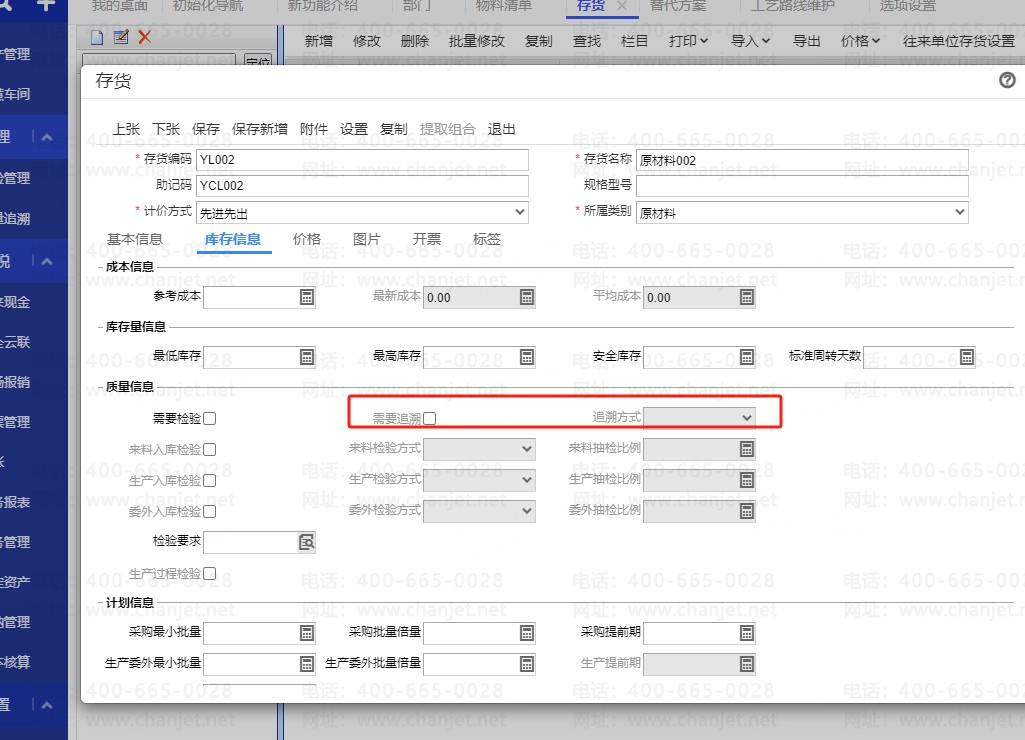Click the calculator icon for 标准周转天数
This screenshot has width=1025, height=740.
click(x=967, y=357)
